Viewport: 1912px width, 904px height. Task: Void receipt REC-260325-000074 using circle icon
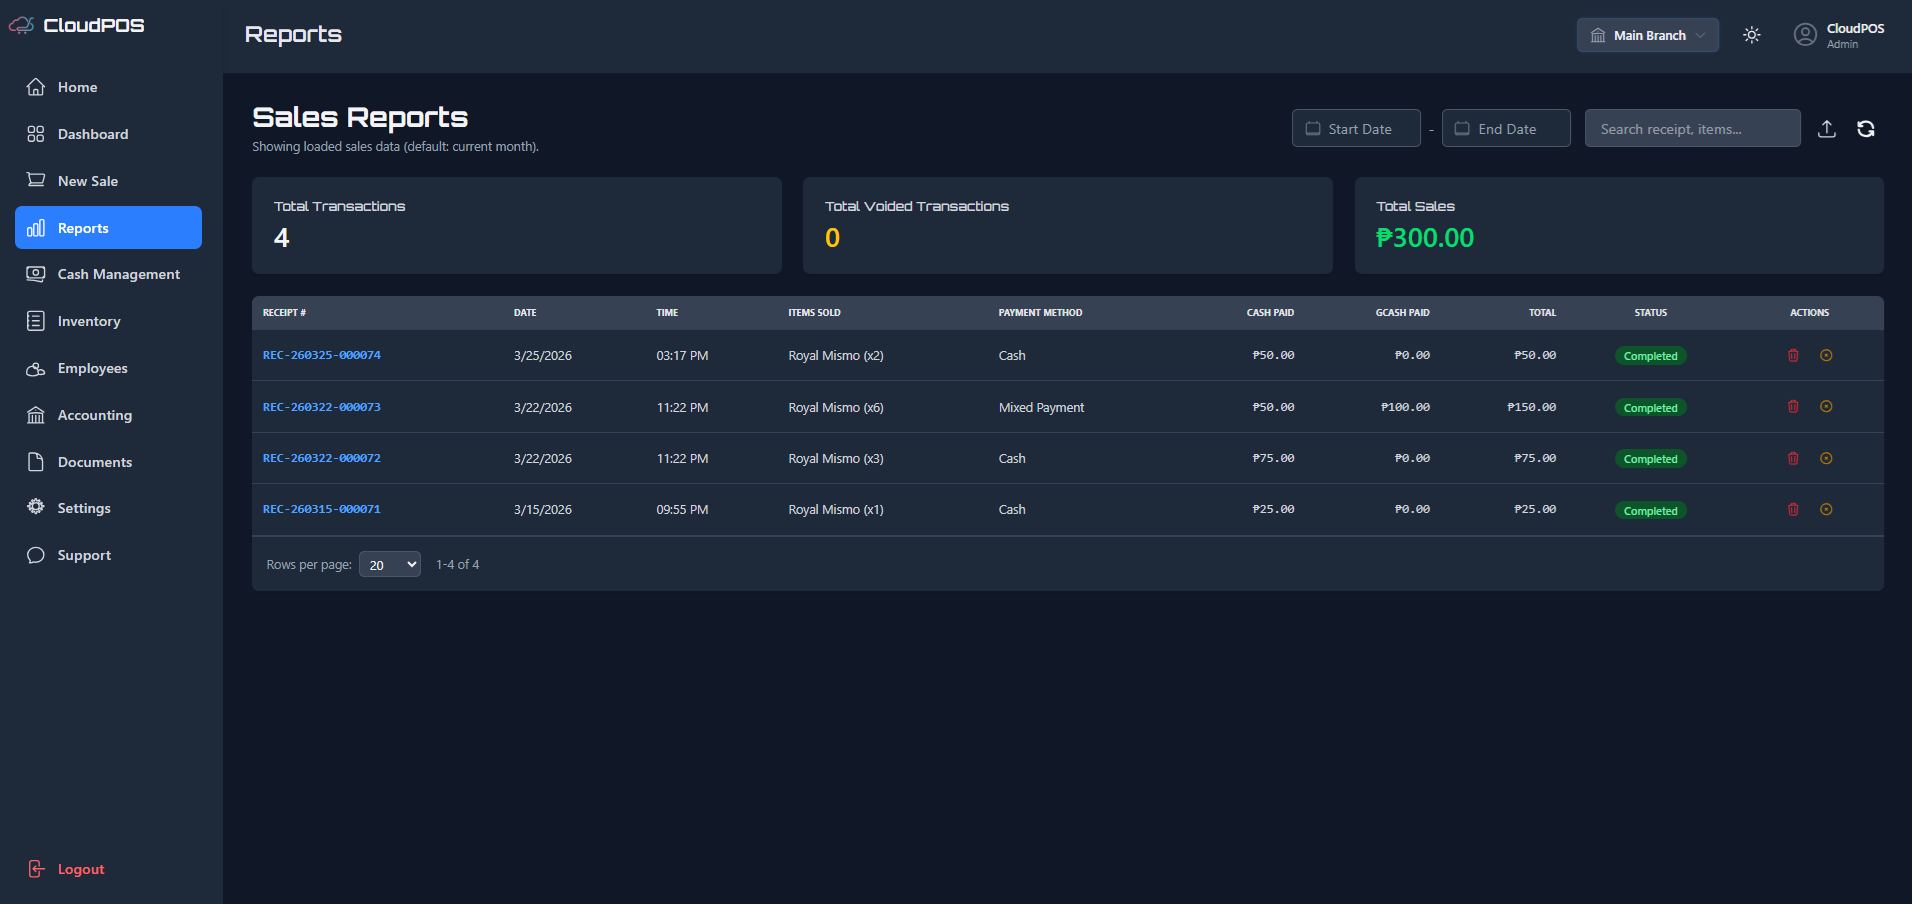(x=1826, y=355)
